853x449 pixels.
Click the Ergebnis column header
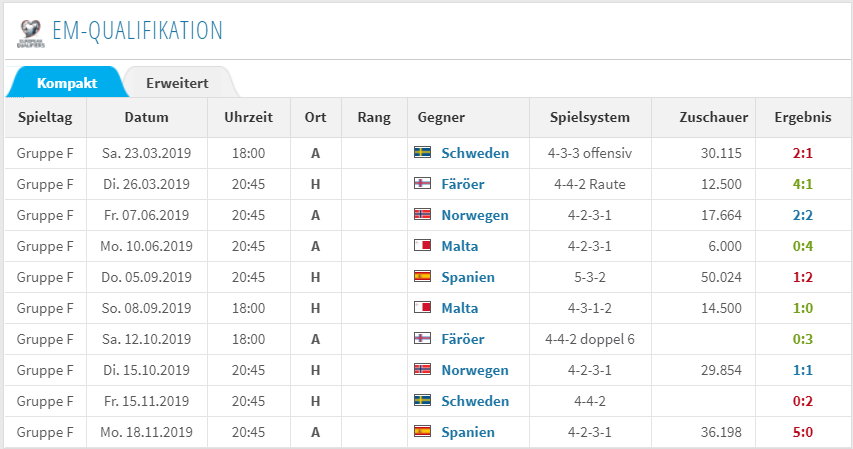pos(803,117)
